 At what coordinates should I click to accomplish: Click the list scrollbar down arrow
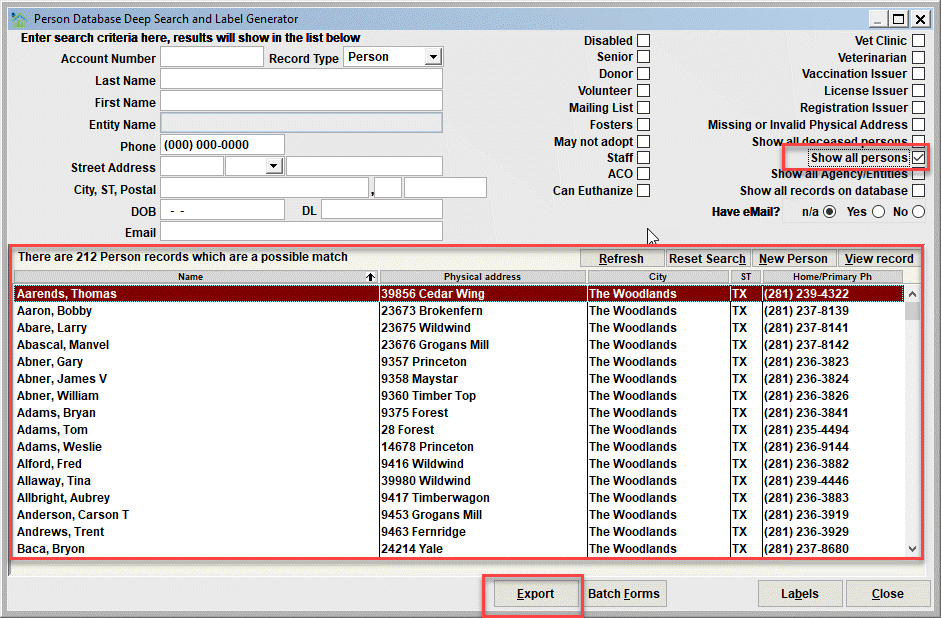912,548
